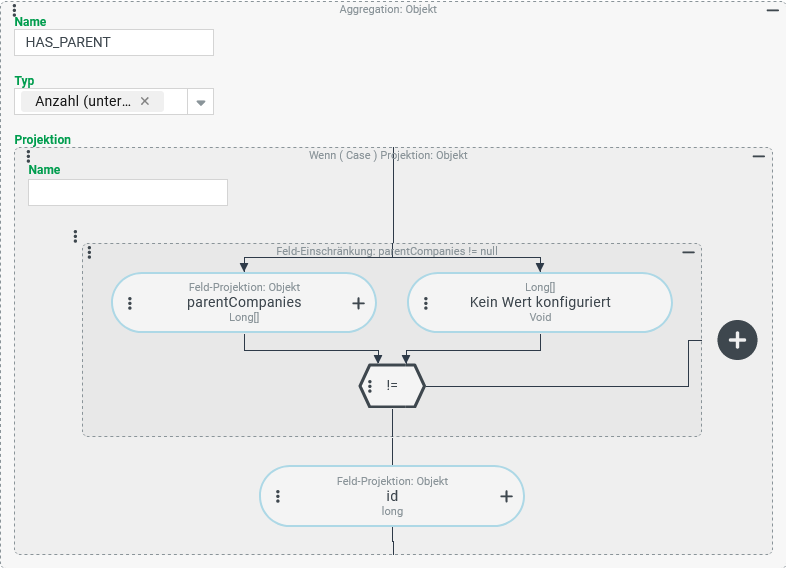Click the dark round add button
Image resolution: width=786 pixels, height=568 pixels.
pos(737,340)
